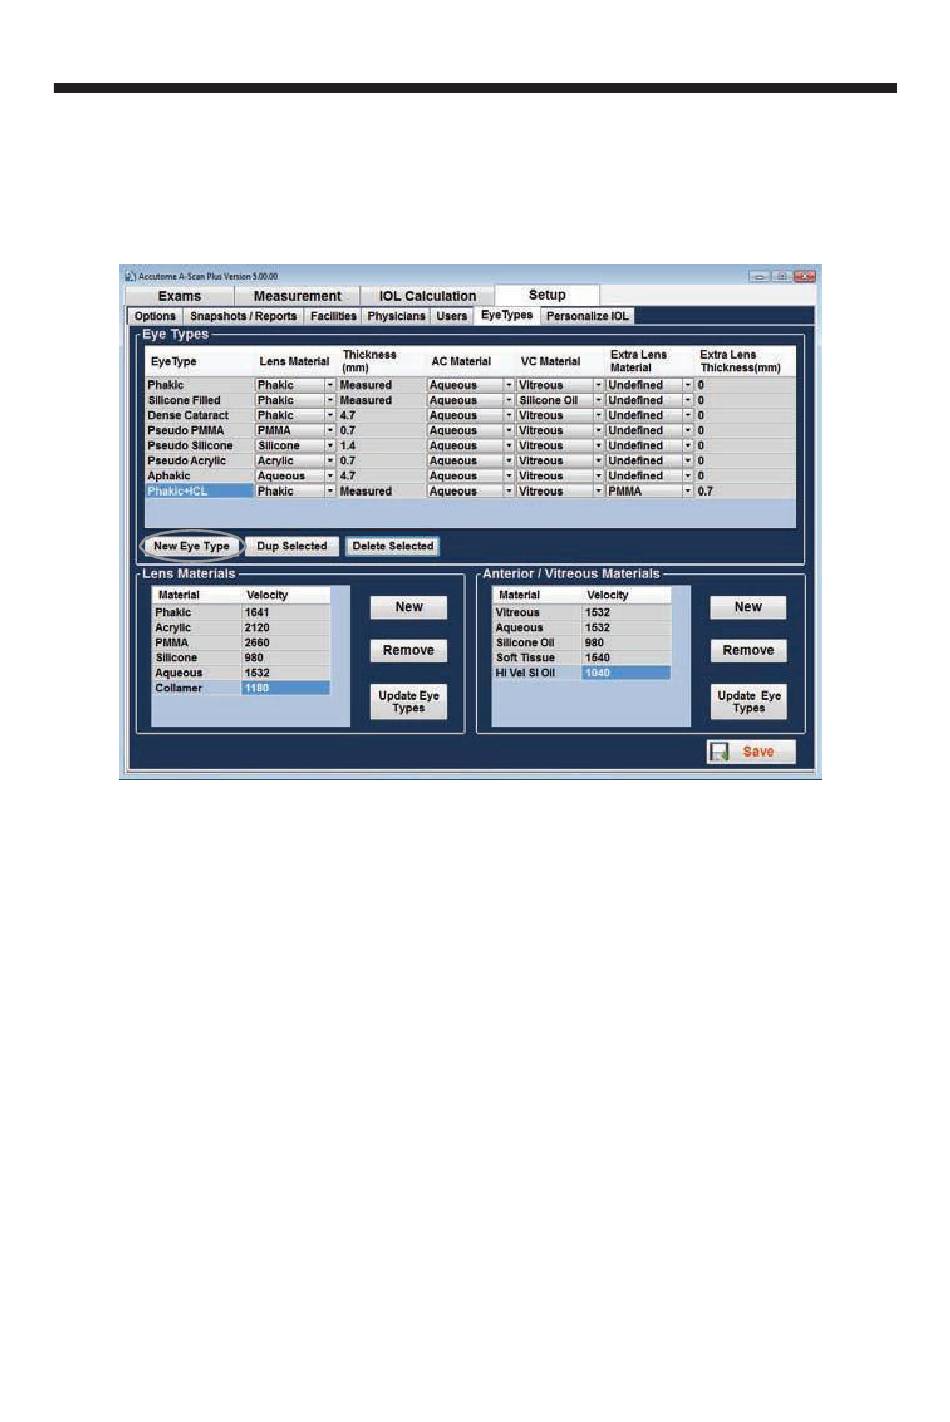Click Update Eye Types in Anterior / Vitreous Materials
950x1422 pixels.
tap(748, 701)
